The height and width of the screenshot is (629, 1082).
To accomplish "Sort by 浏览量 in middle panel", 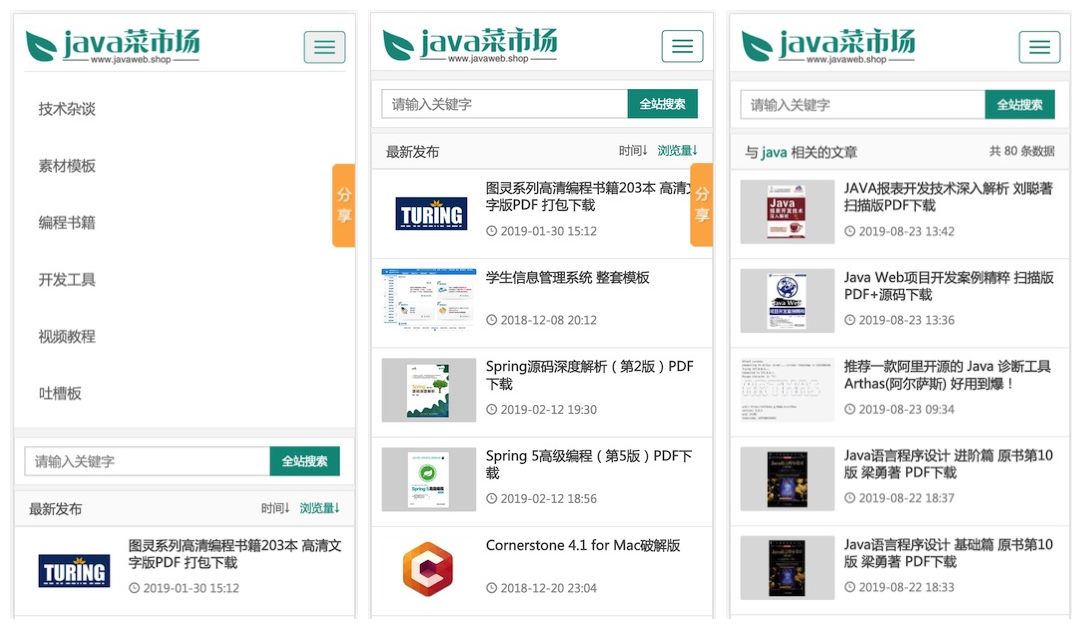I will (678, 150).
